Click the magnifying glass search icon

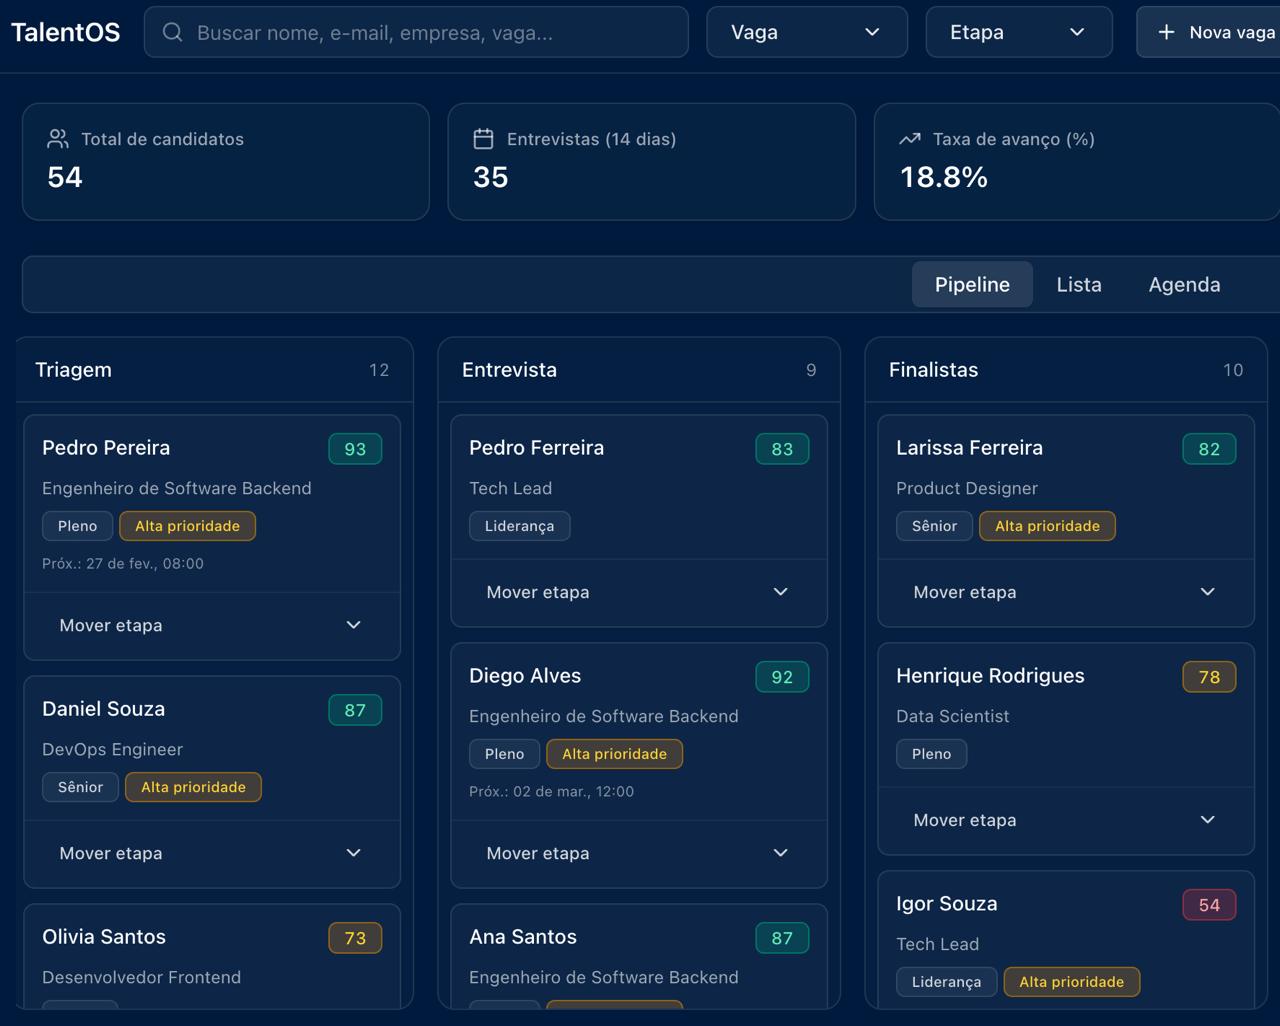[x=172, y=32]
